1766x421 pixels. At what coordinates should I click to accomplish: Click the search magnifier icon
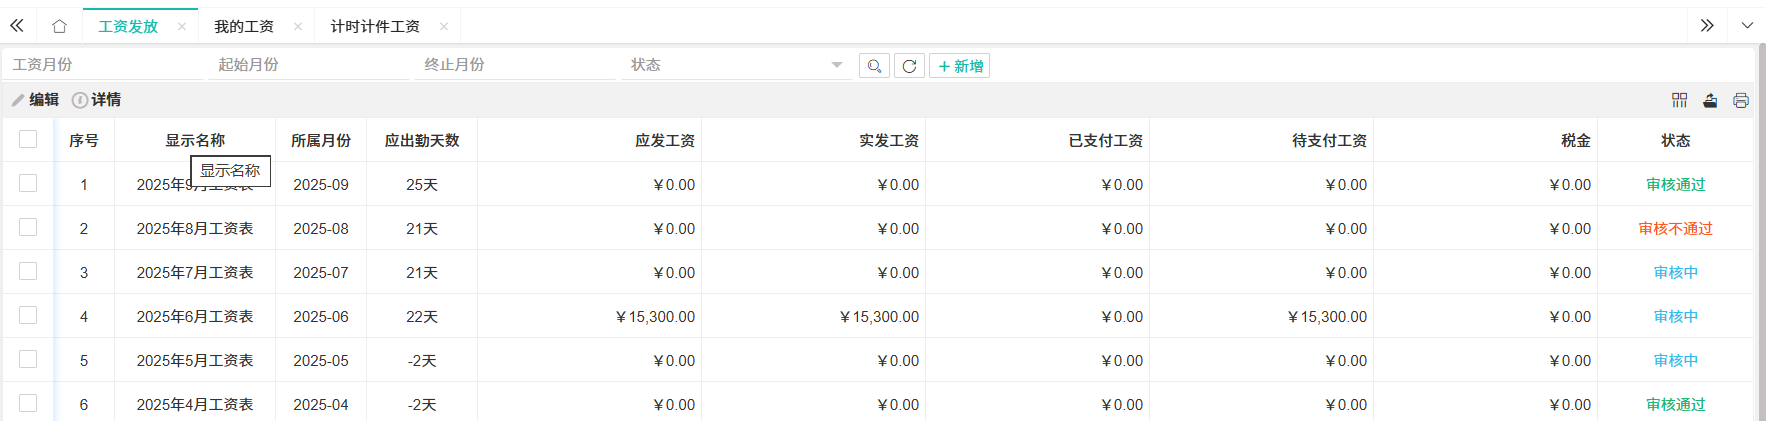tap(874, 66)
